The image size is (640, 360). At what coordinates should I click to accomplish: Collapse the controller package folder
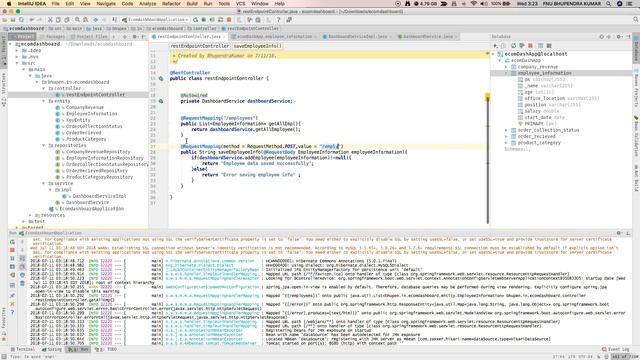coord(44,88)
